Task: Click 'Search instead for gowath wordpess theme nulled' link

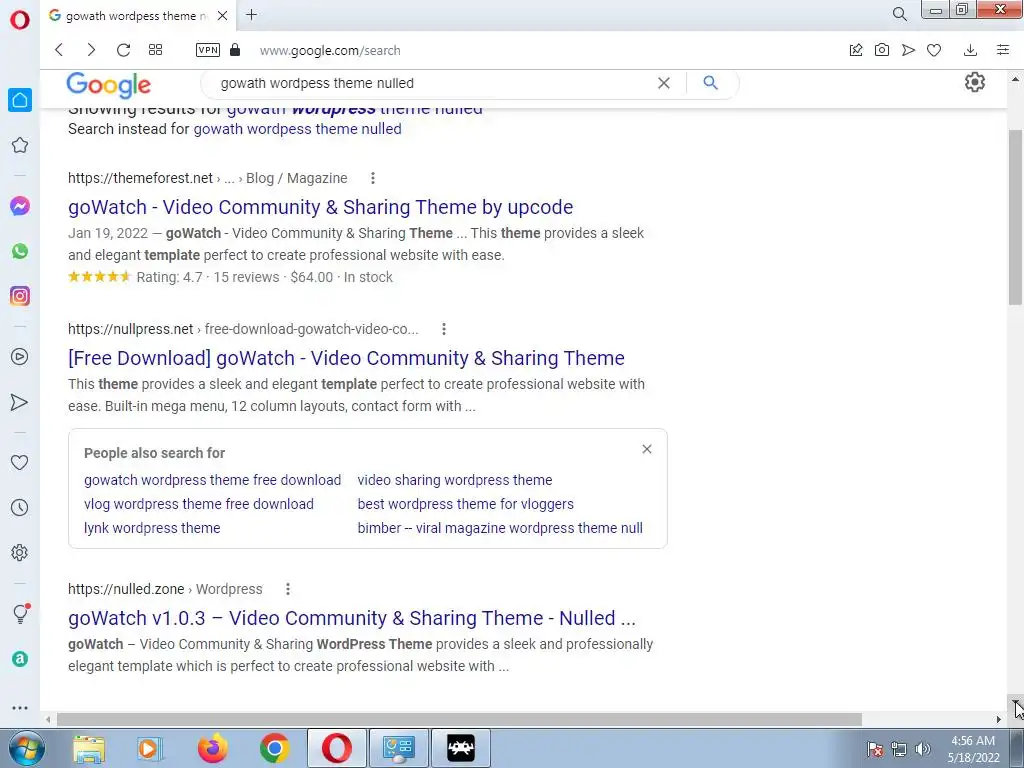Action: 297,129
